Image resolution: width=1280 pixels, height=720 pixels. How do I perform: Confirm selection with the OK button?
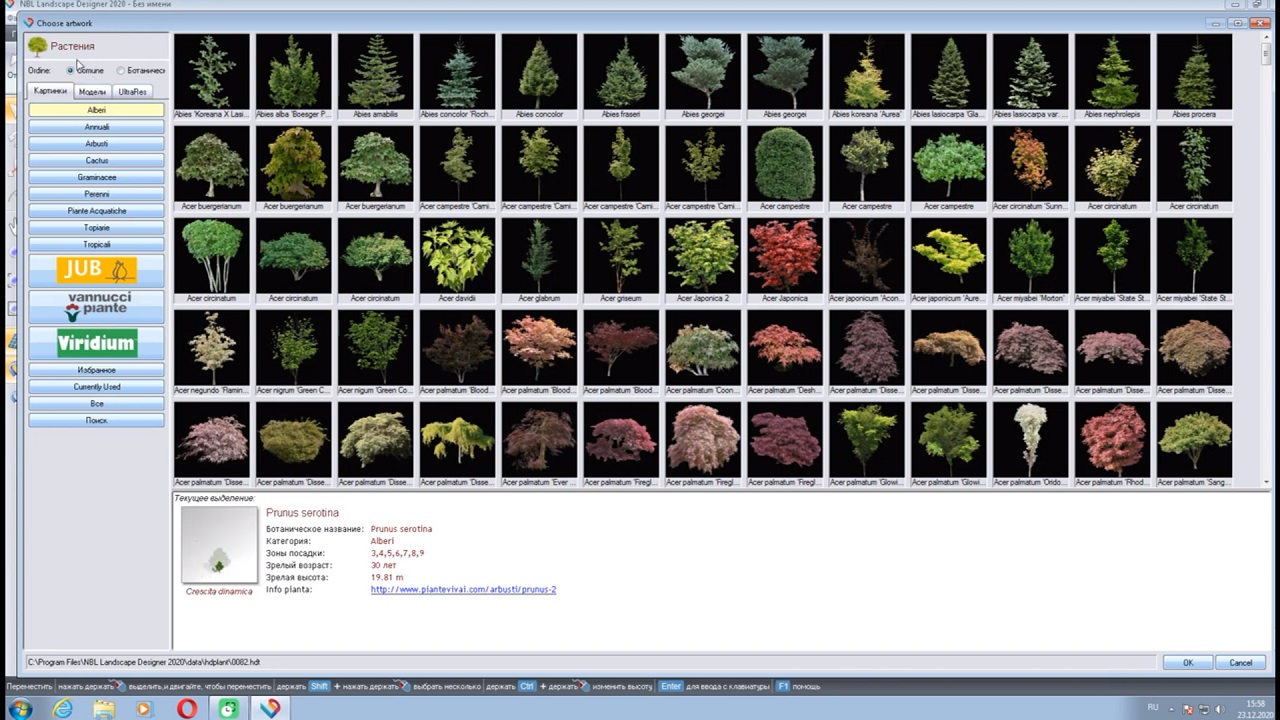coord(1187,663)
